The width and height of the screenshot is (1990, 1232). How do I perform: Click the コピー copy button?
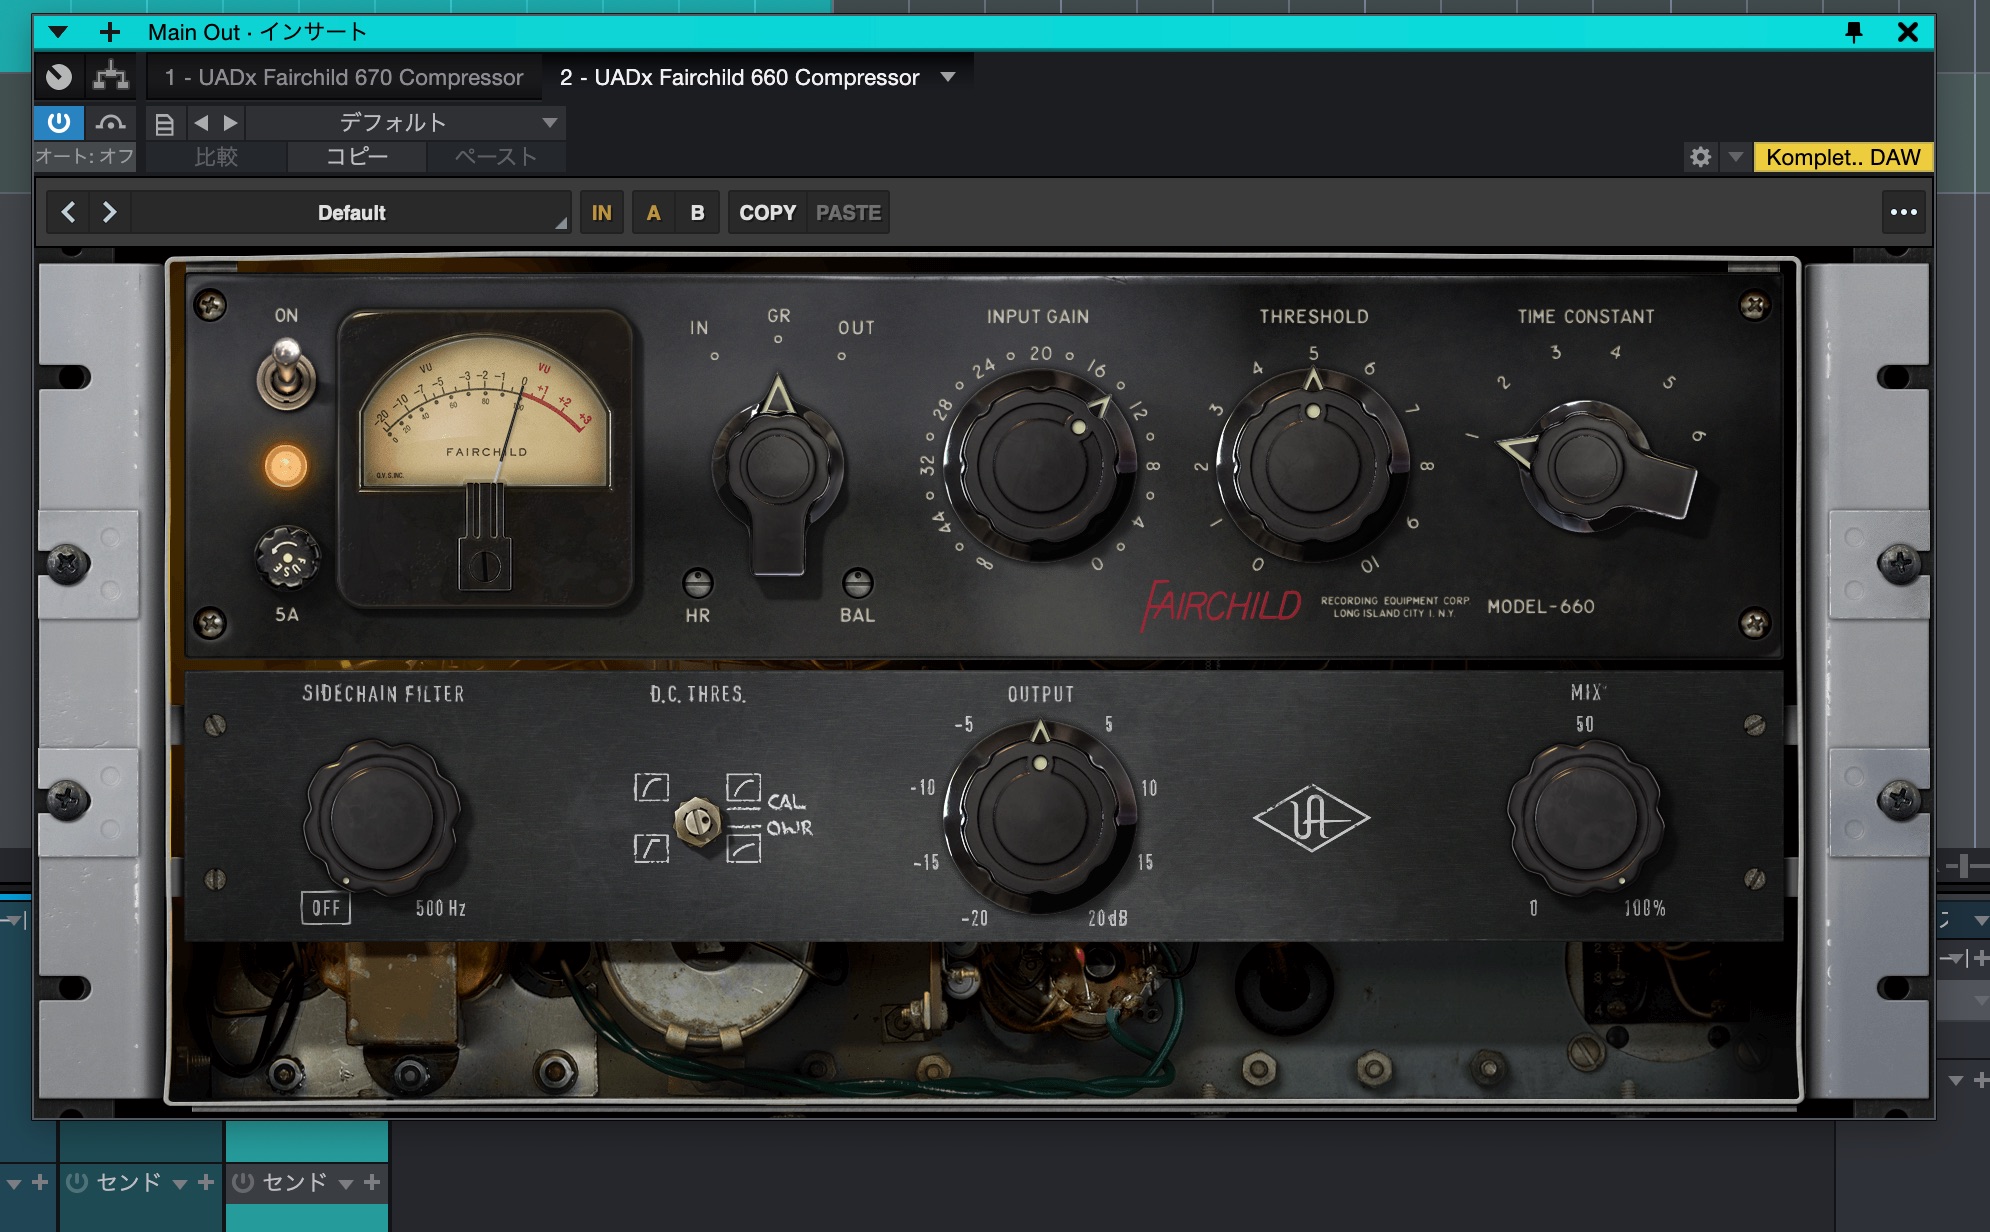[357, 157]
